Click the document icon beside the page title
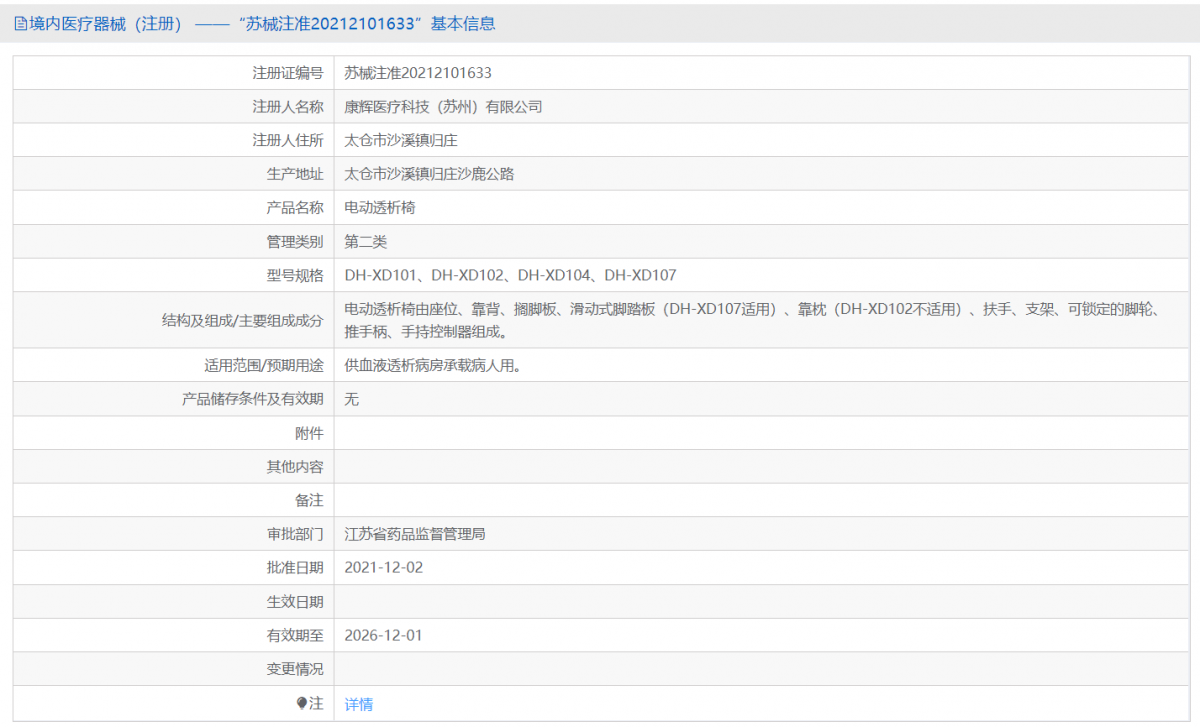Screen dimensions: 1200x727 20,24
